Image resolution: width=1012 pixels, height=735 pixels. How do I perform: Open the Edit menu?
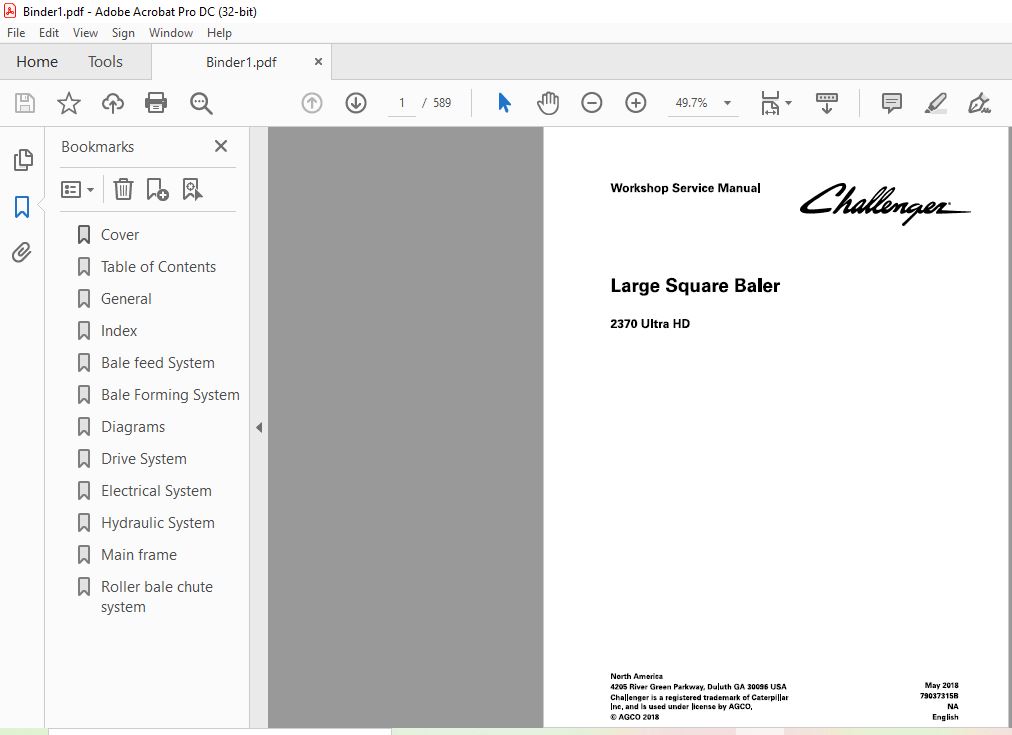[49, 33]
